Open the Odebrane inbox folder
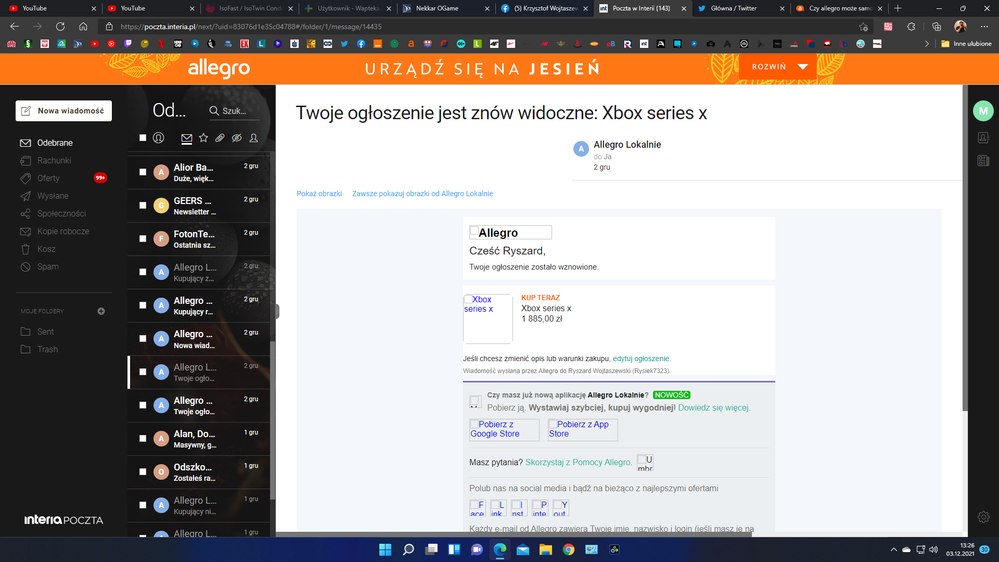Image resolution: width=999 pixels, height=562 pixels. pyautogui.click(x=55, y=143)
